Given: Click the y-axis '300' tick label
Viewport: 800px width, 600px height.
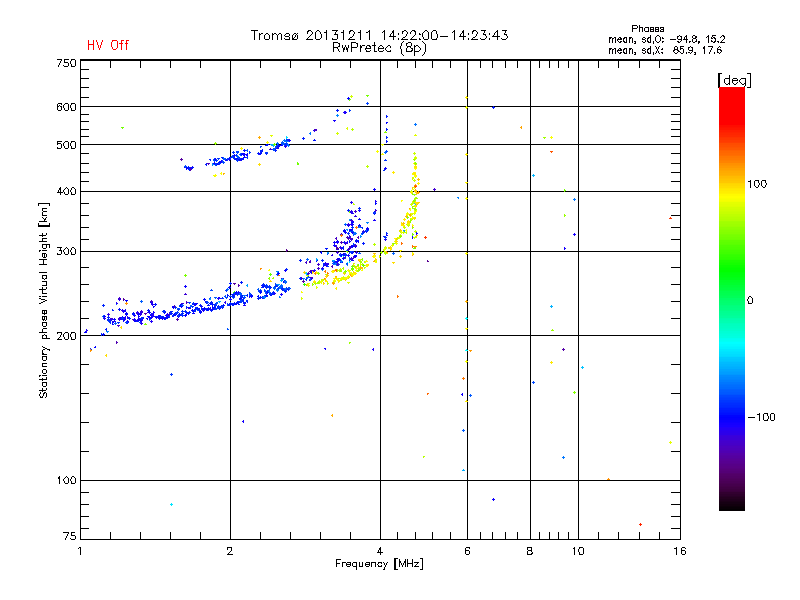Looking at the screenshot, I should pyautogui.click(x=66, y=251).
